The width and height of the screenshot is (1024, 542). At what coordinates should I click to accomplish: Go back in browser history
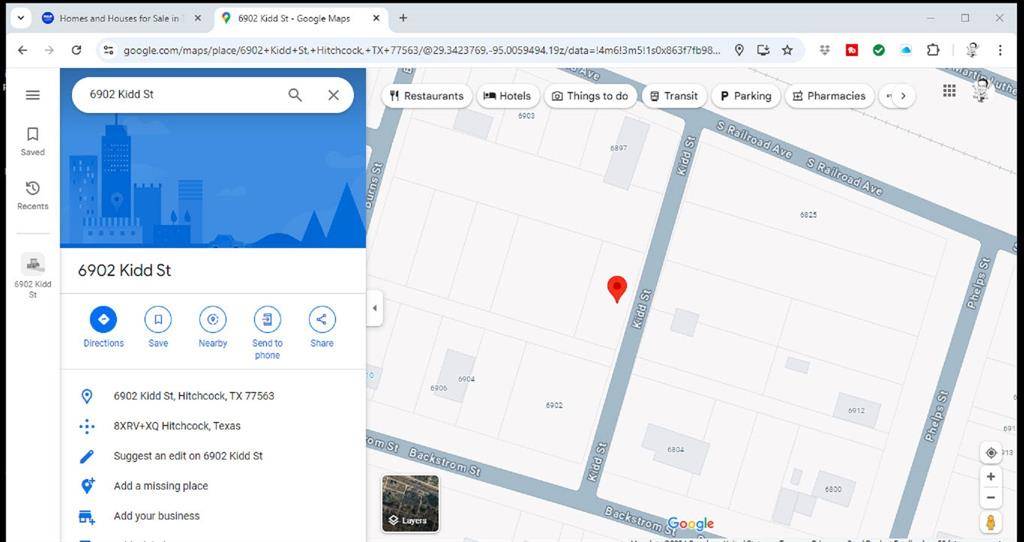click(23, 50)
